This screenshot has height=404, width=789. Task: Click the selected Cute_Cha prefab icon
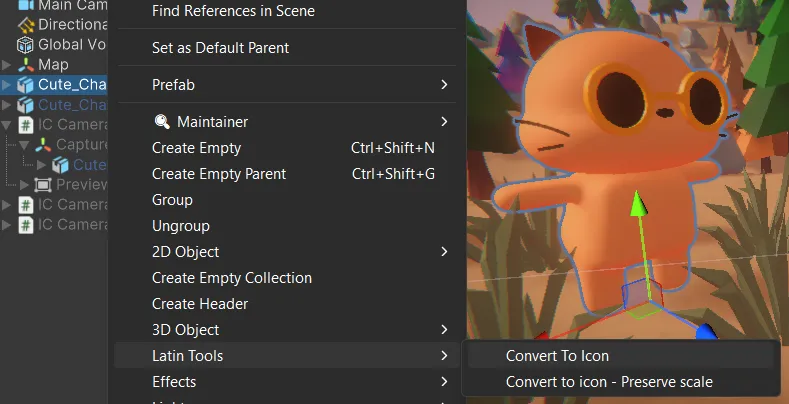click(x=25, y=85)
